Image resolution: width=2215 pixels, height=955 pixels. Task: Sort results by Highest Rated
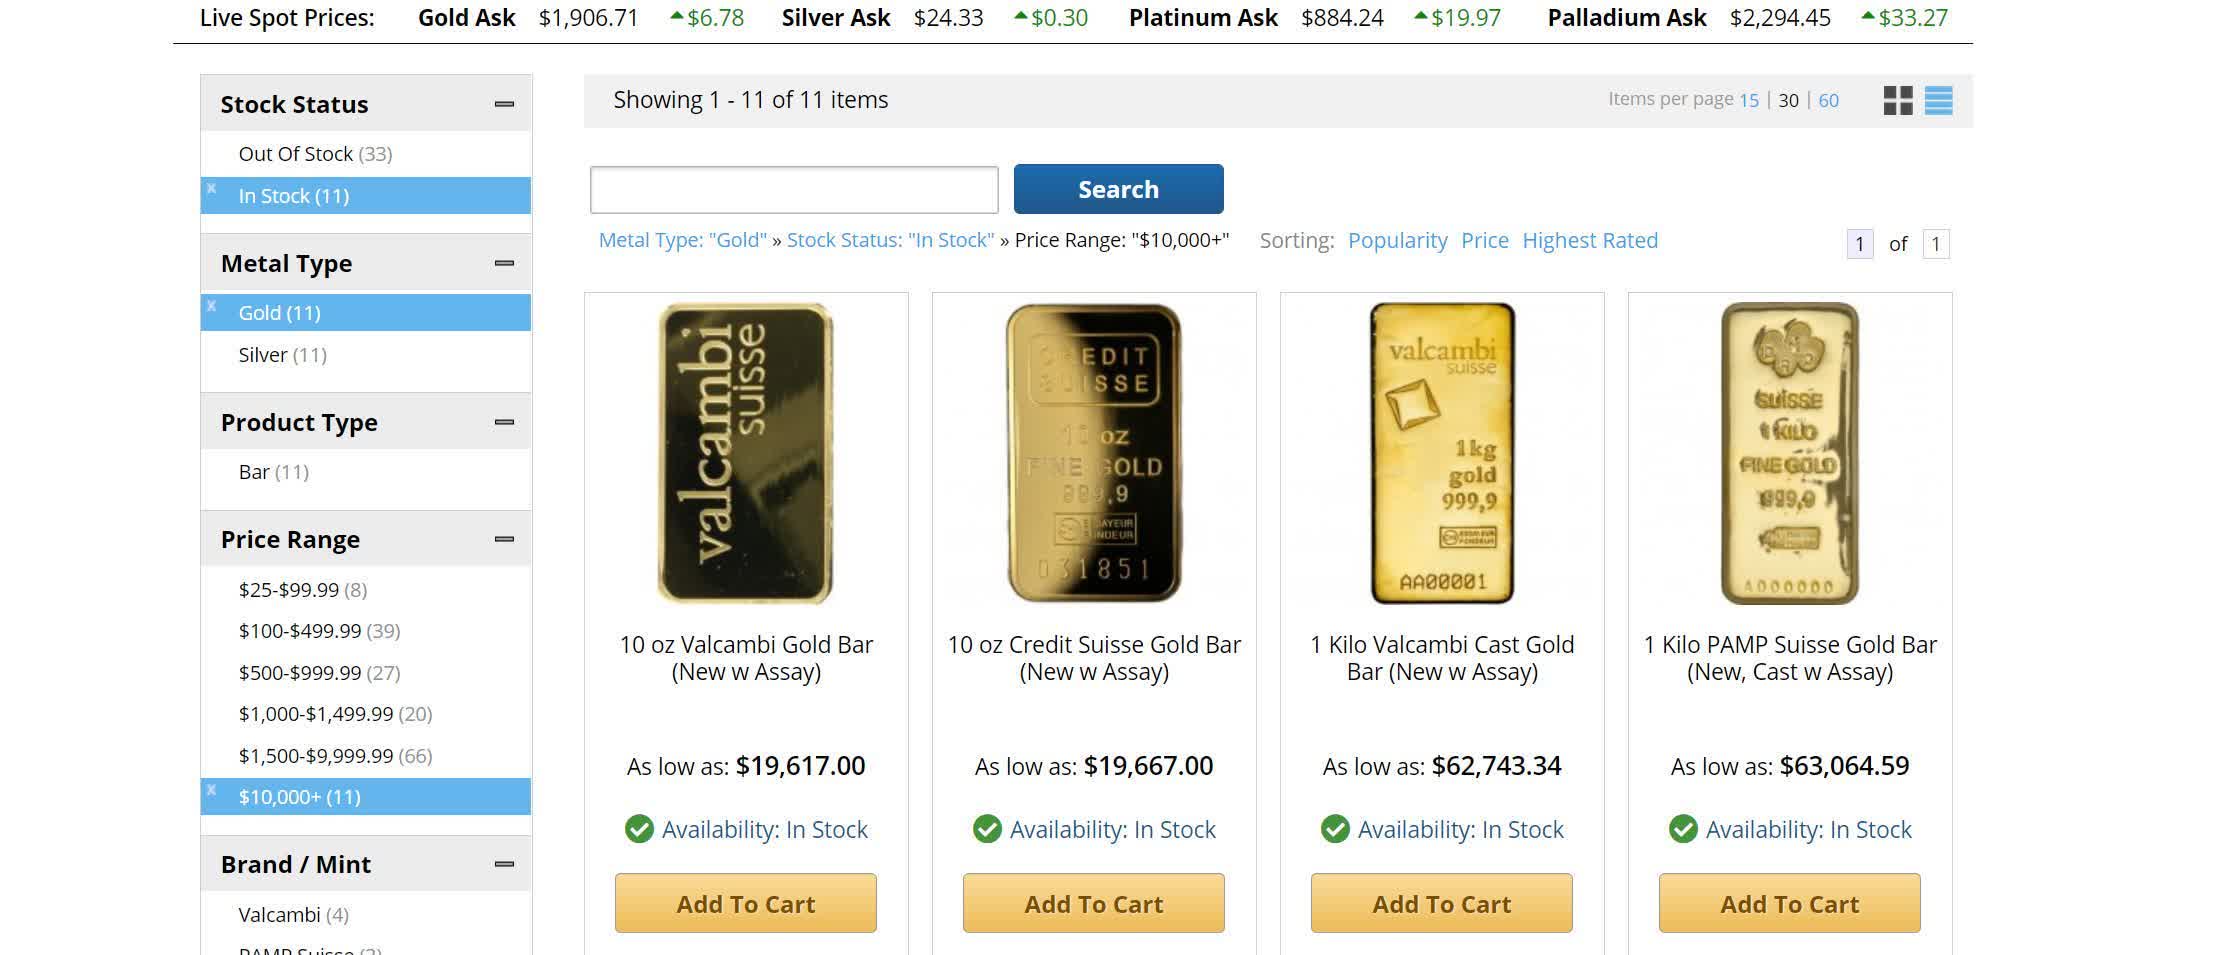point(1589,241)
